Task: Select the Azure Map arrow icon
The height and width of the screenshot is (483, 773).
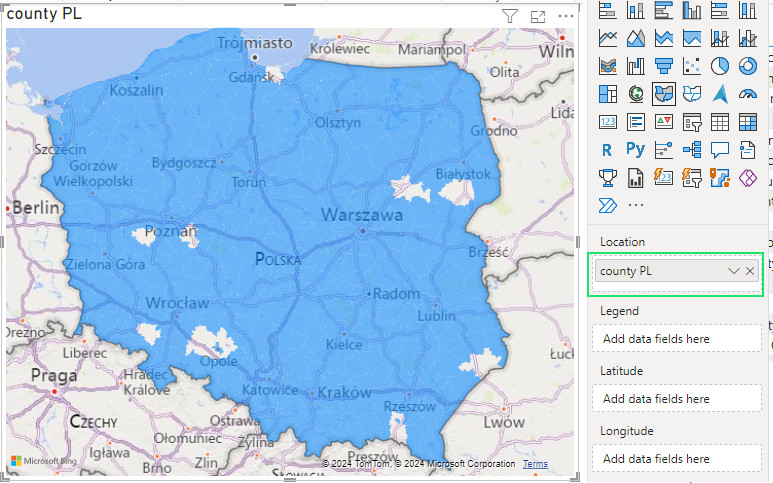Action: coord(719,94)
